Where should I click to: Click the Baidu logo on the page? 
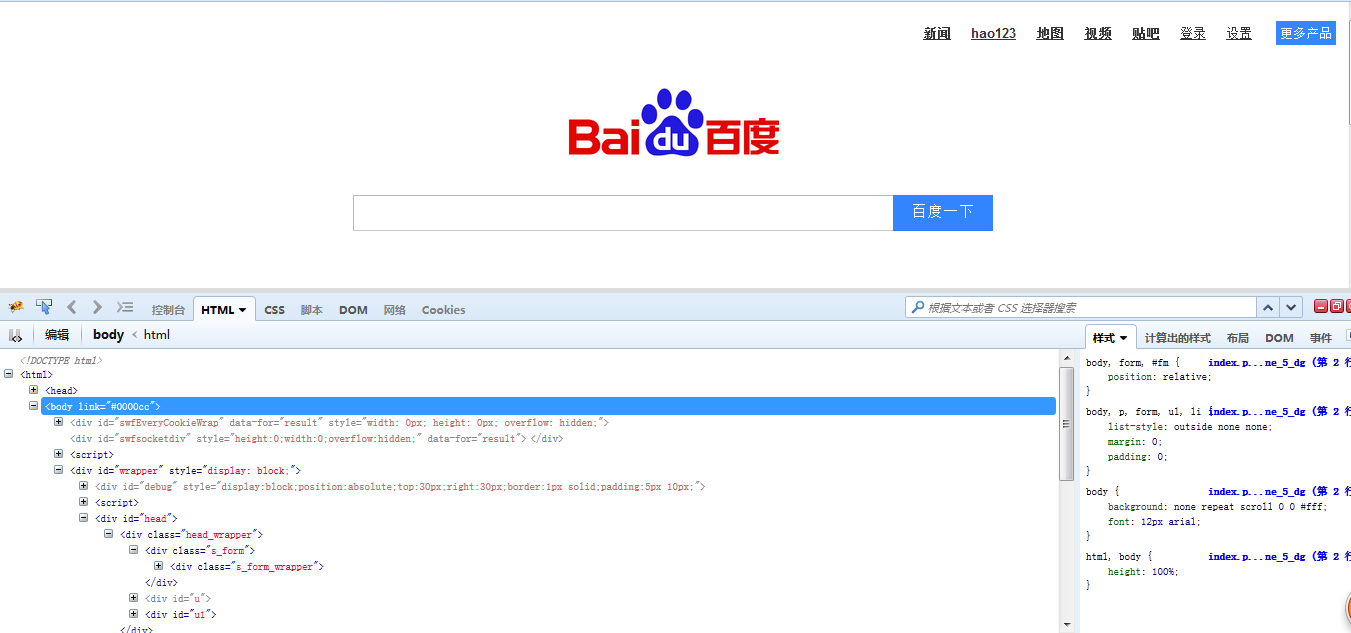pyautogui.click(x=674, y=123)
